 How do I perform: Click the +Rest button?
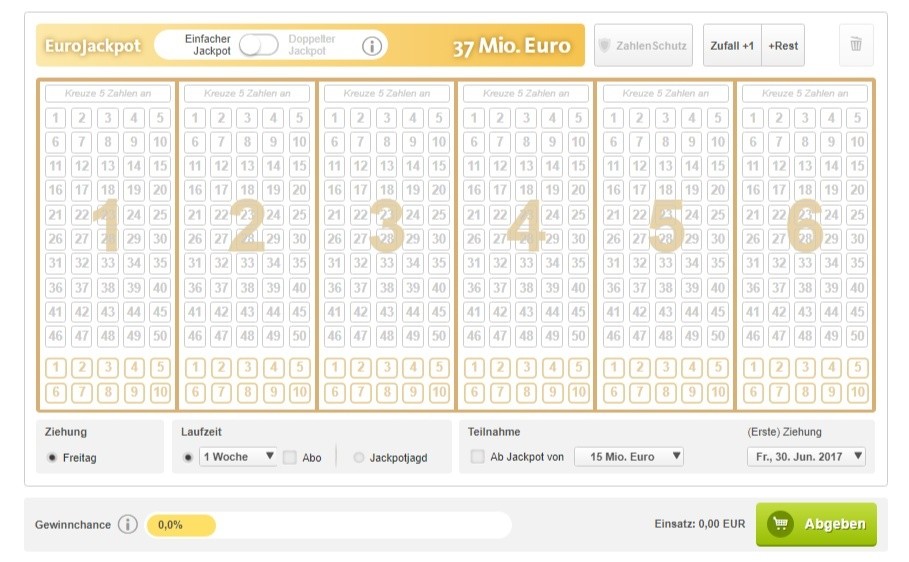coord(783,45)
